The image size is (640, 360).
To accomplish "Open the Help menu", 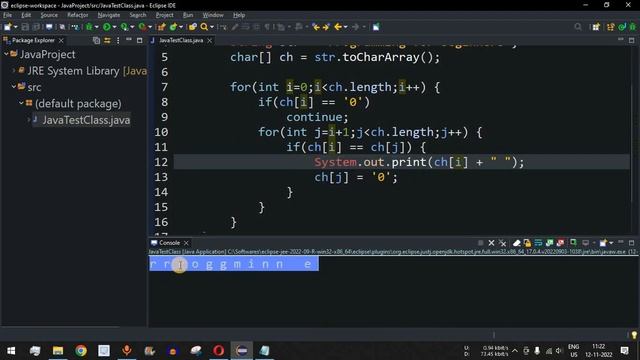I will coord(239,15).
